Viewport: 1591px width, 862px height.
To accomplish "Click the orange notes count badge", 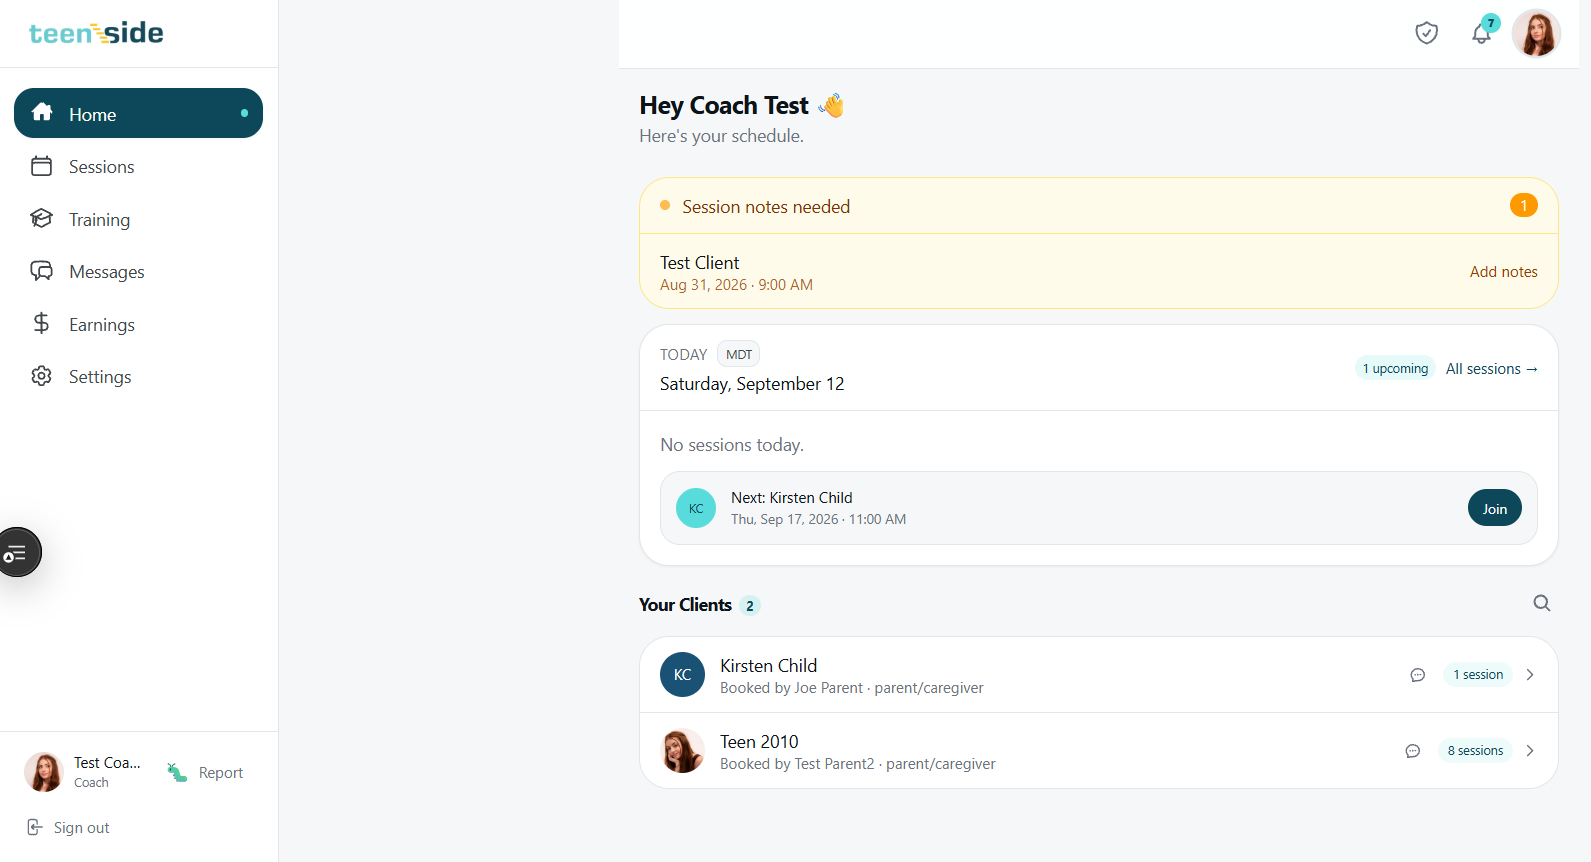I will 1524,206.
